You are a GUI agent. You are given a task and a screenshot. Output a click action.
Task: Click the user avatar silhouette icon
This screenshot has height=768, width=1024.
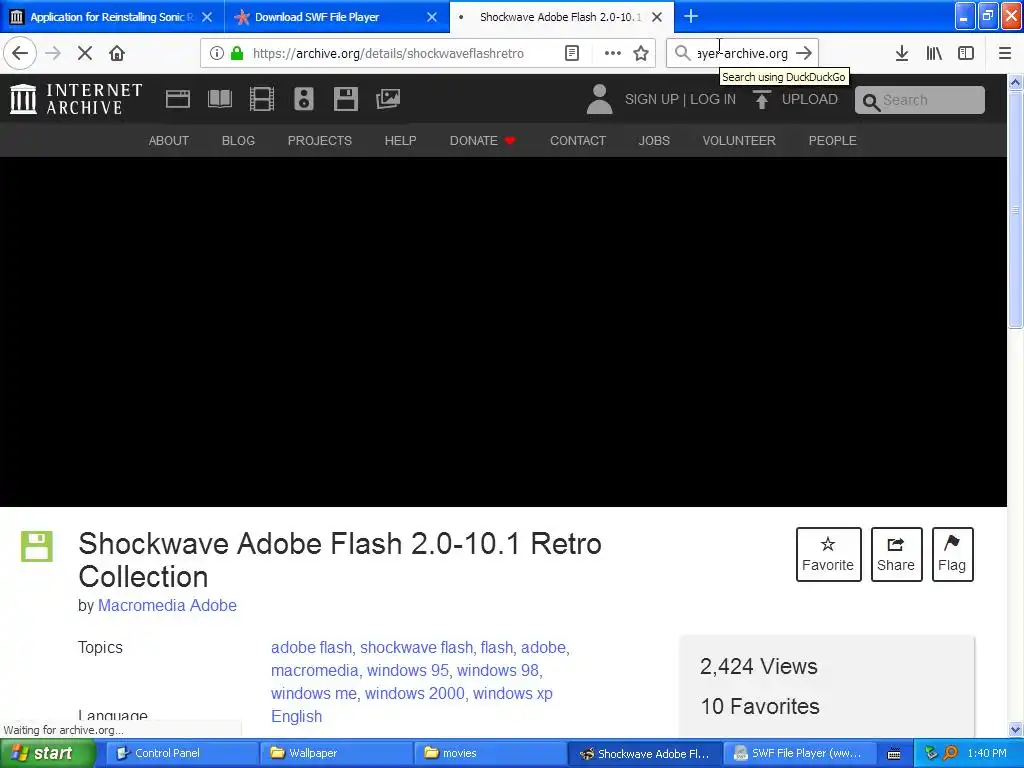tap(599, 99)
